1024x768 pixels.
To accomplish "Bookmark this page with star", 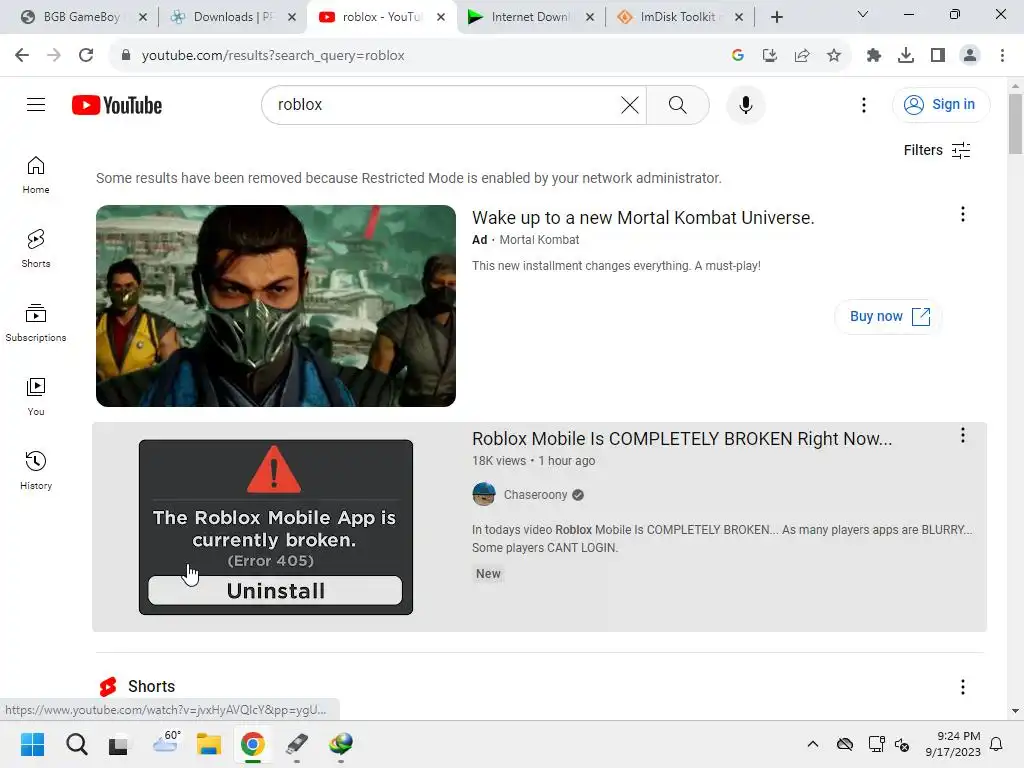I will pos(834,56).
